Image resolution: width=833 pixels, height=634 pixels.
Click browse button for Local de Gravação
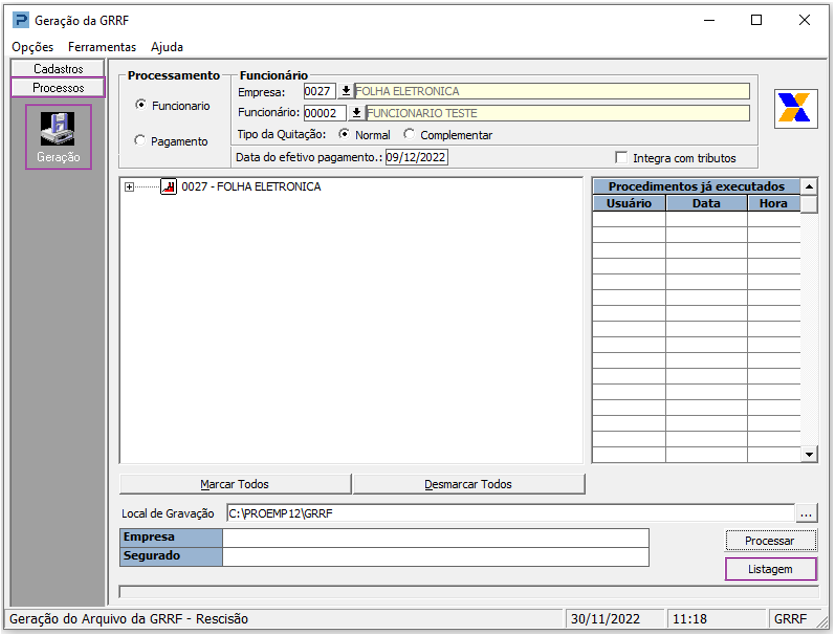(x=806, y=513)
